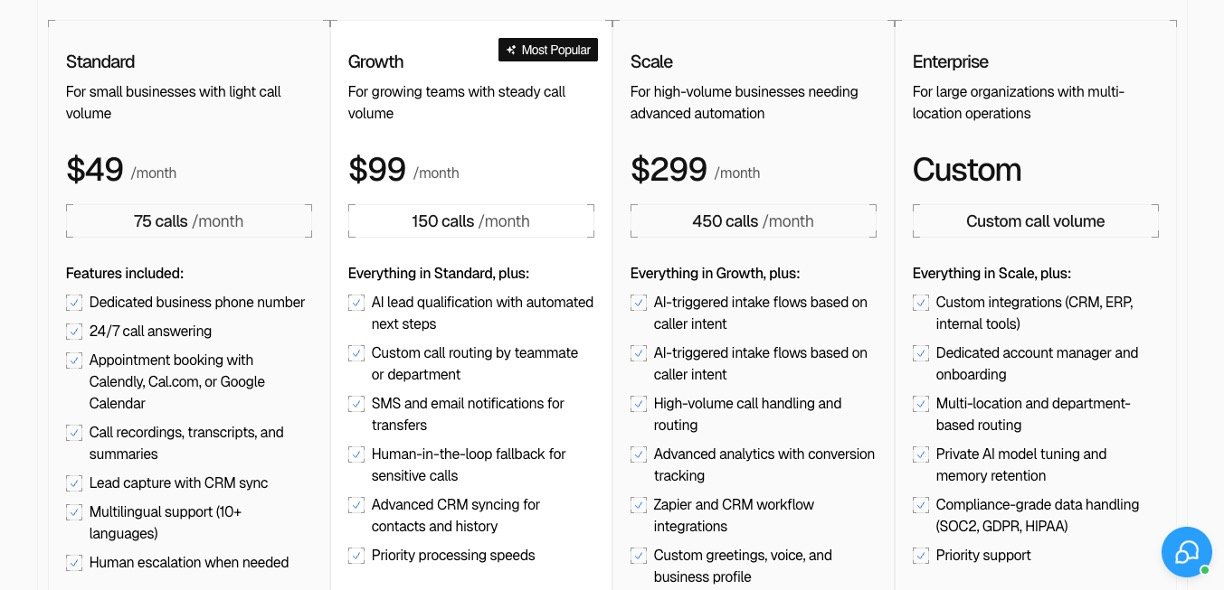Screen dimensions: 1224x590
Task: Click the Scale plan $299 price
Action: [x=669, y=170]
